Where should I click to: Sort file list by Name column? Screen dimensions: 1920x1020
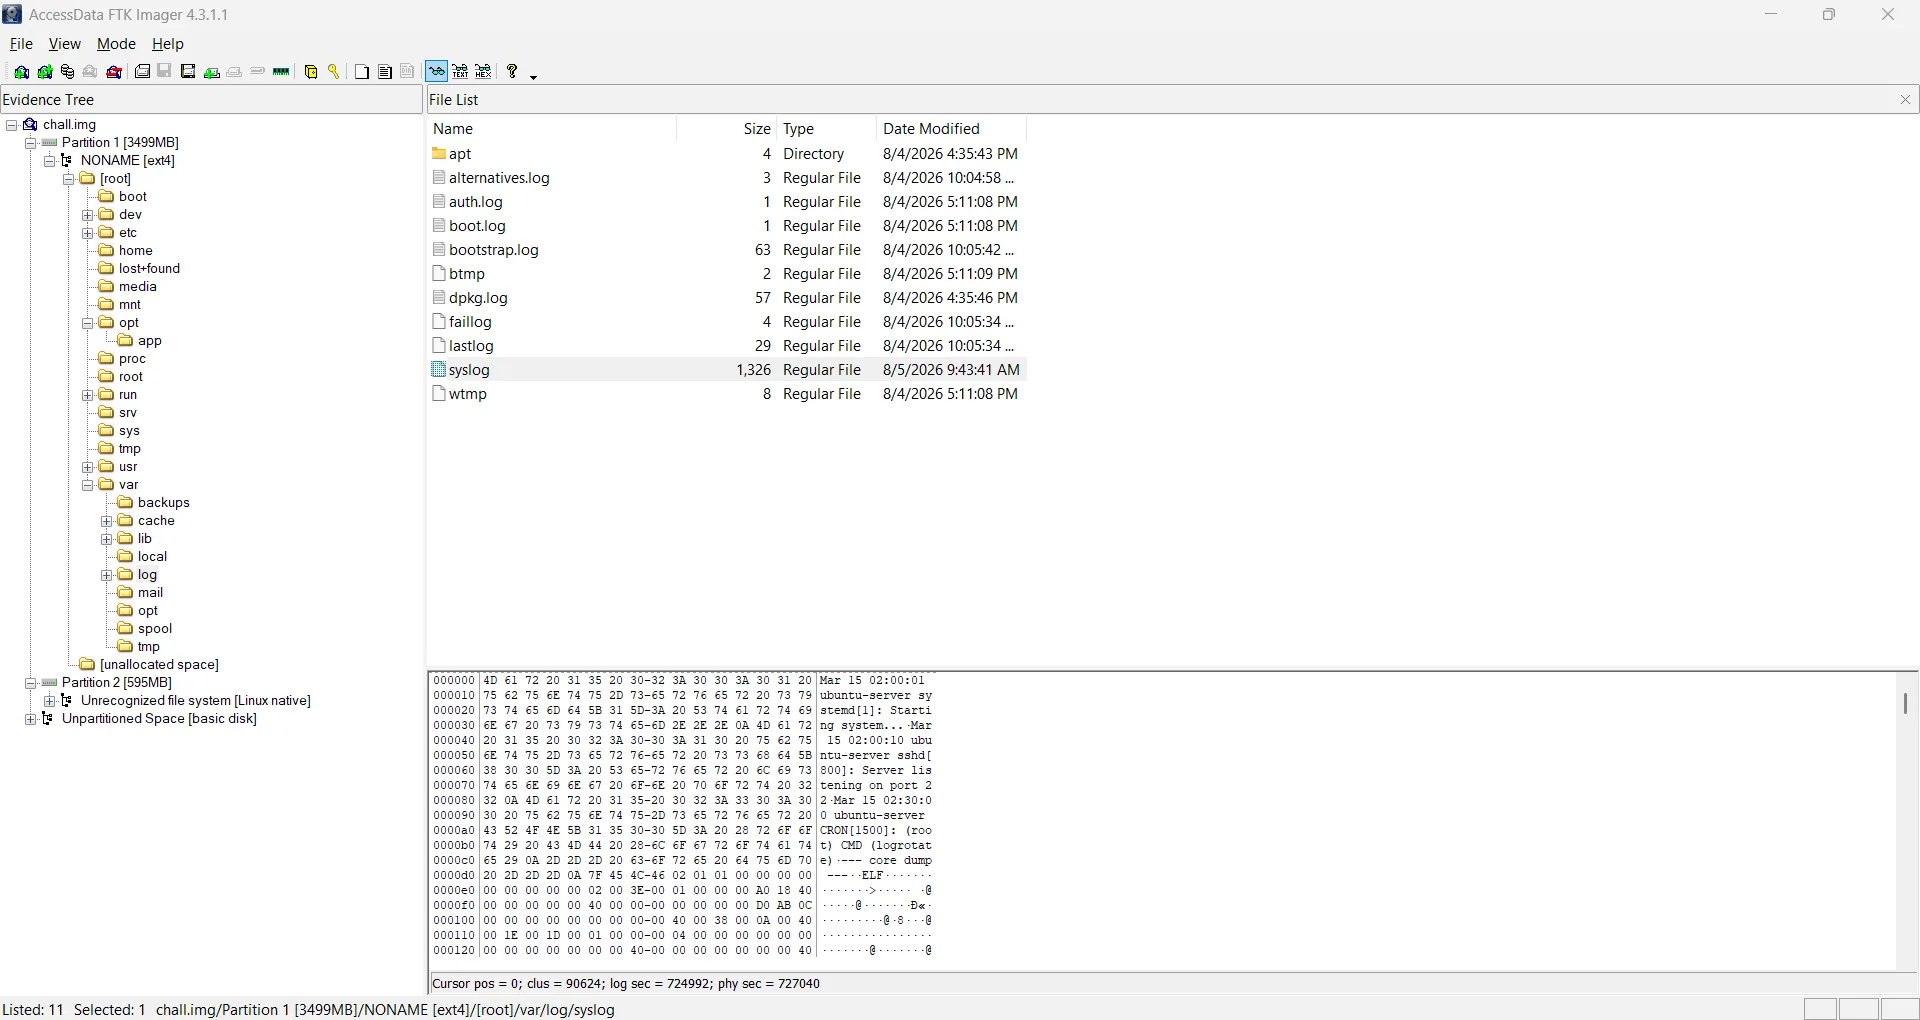(552, 129)
